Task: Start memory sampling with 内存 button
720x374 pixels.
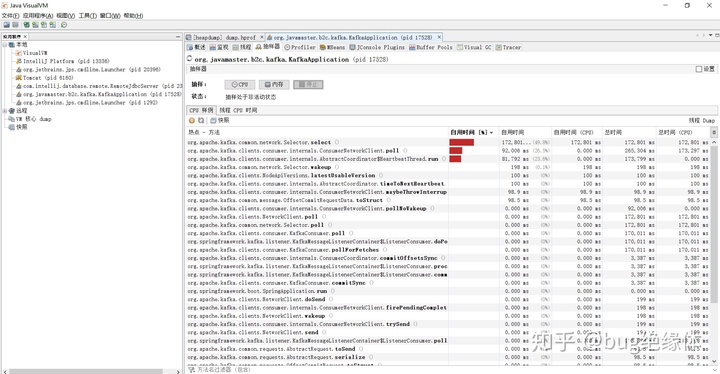Action: pos(274,85)
